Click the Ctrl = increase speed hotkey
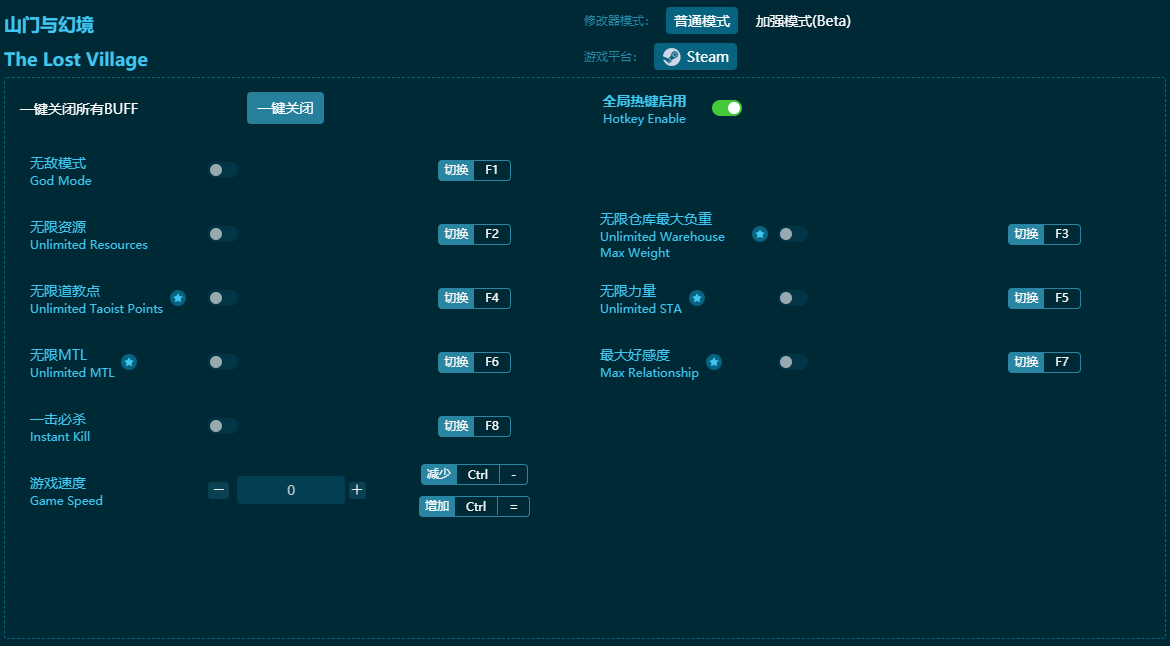Image resolution: width=1170 pixels, height=646 pixels. point(474,507)
